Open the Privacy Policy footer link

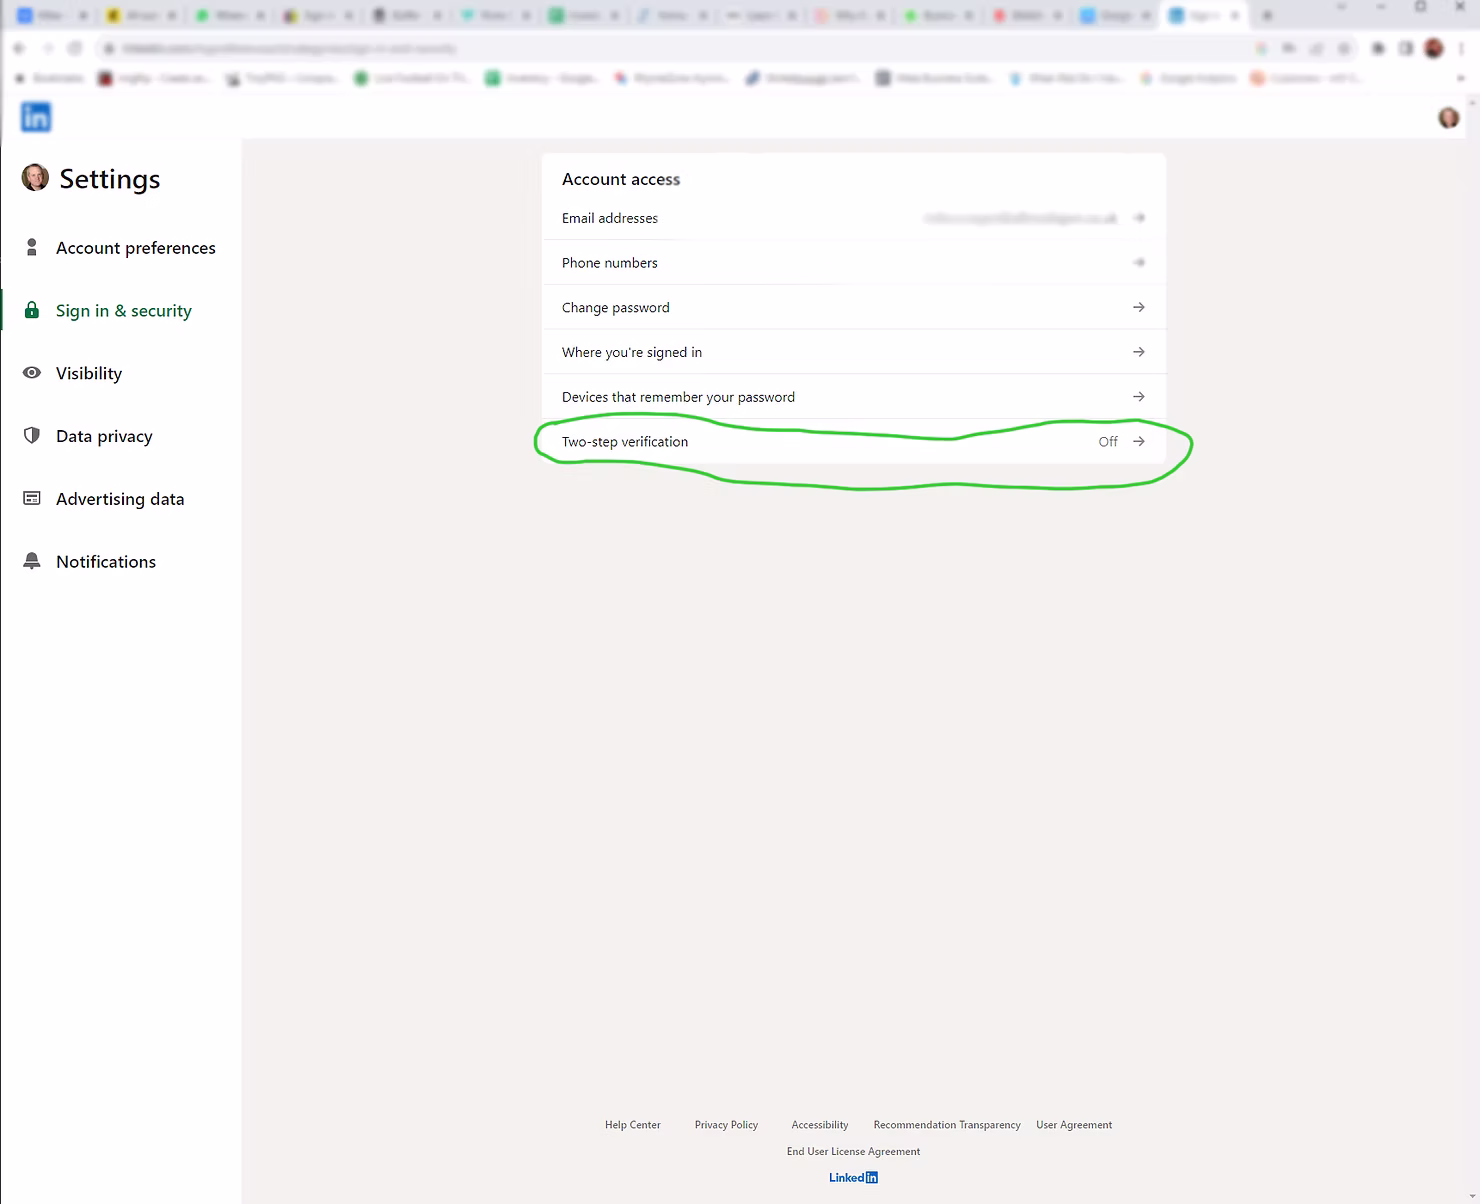click(726, 1125)
